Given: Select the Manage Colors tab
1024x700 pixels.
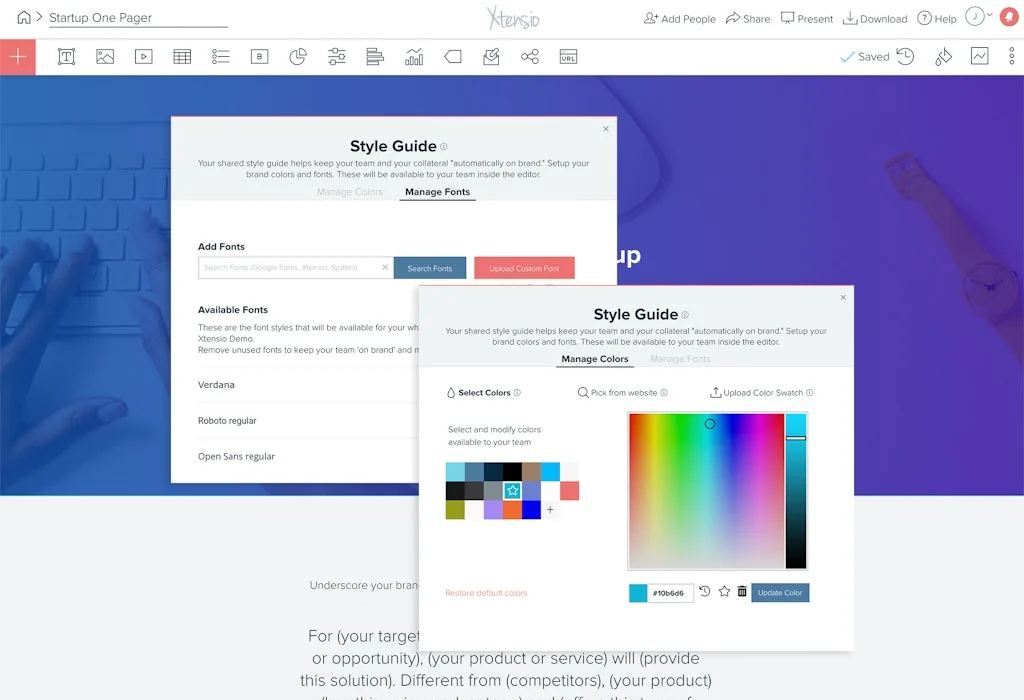Looking at the screenshot, I should click(594, 358).
